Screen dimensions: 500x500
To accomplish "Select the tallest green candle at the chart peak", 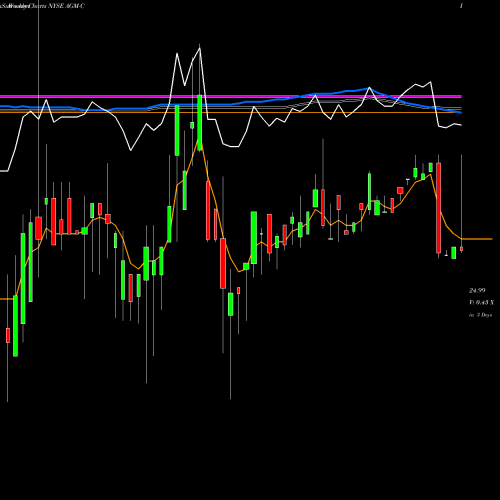I will [200, 123].
